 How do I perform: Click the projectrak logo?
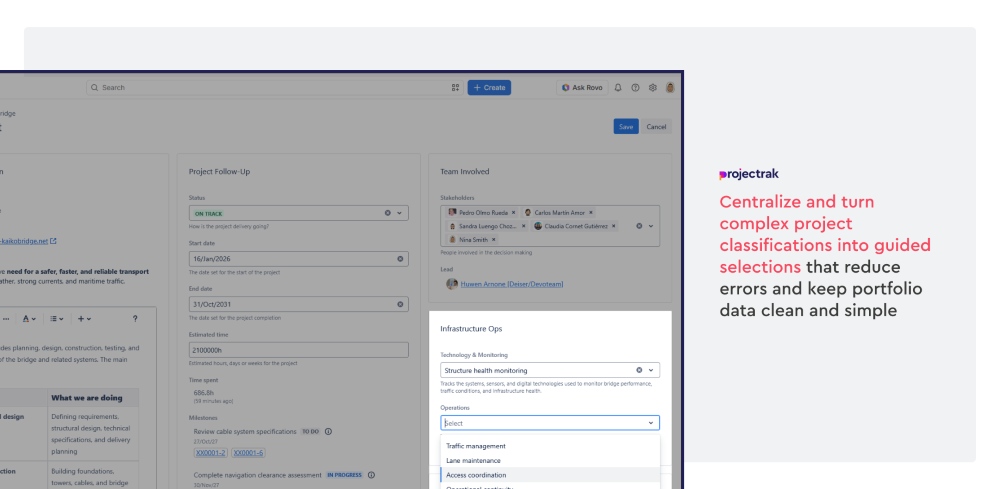(749, 174)
